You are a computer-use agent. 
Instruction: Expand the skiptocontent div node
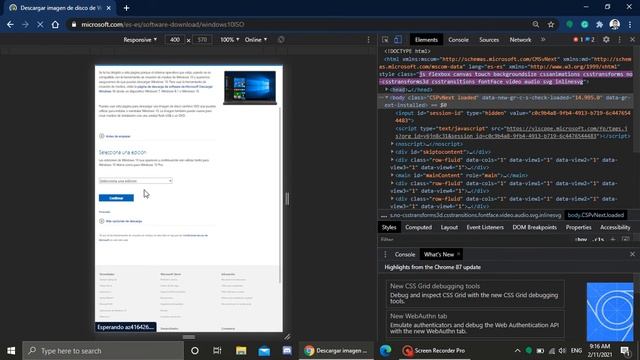pos(392,151)
